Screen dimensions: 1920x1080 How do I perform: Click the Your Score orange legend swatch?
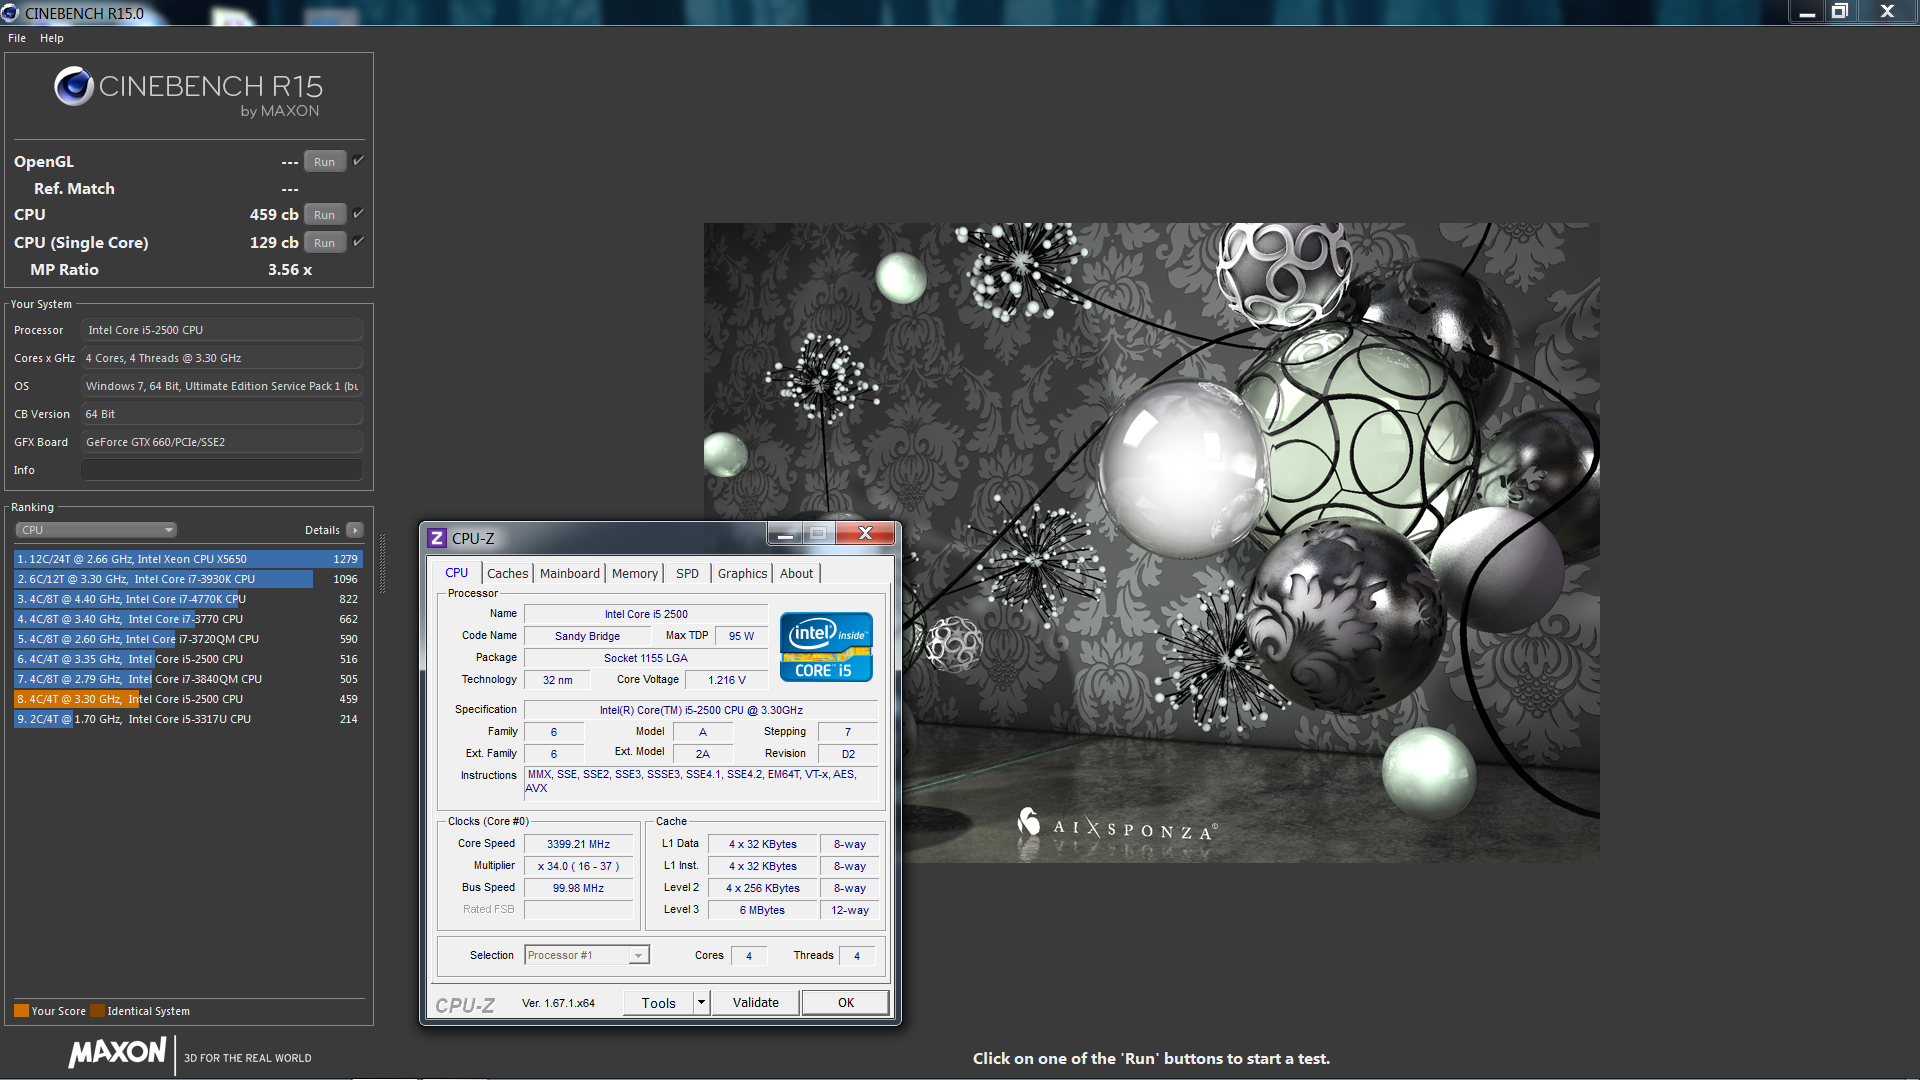(x=21, y=1011)
